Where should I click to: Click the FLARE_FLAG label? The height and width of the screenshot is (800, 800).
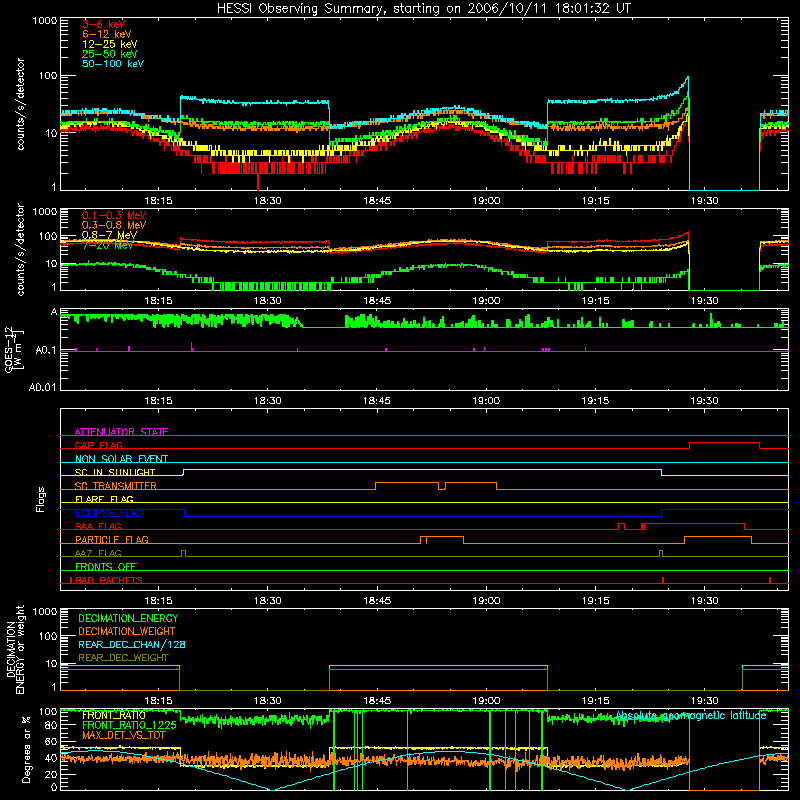[104, 499]
